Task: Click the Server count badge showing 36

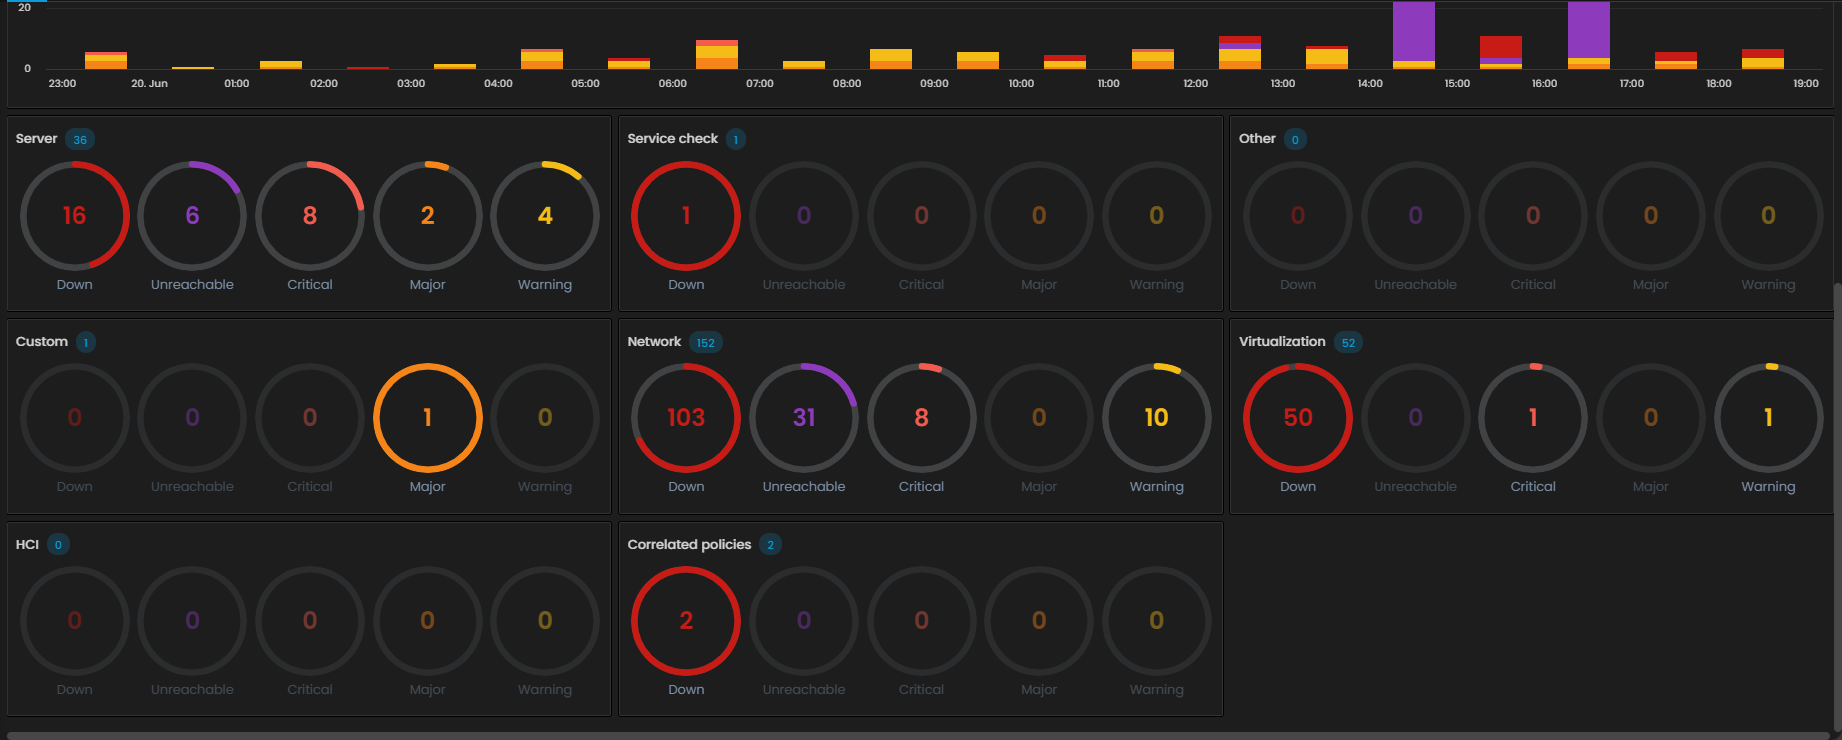Action: tap(80, 140)
